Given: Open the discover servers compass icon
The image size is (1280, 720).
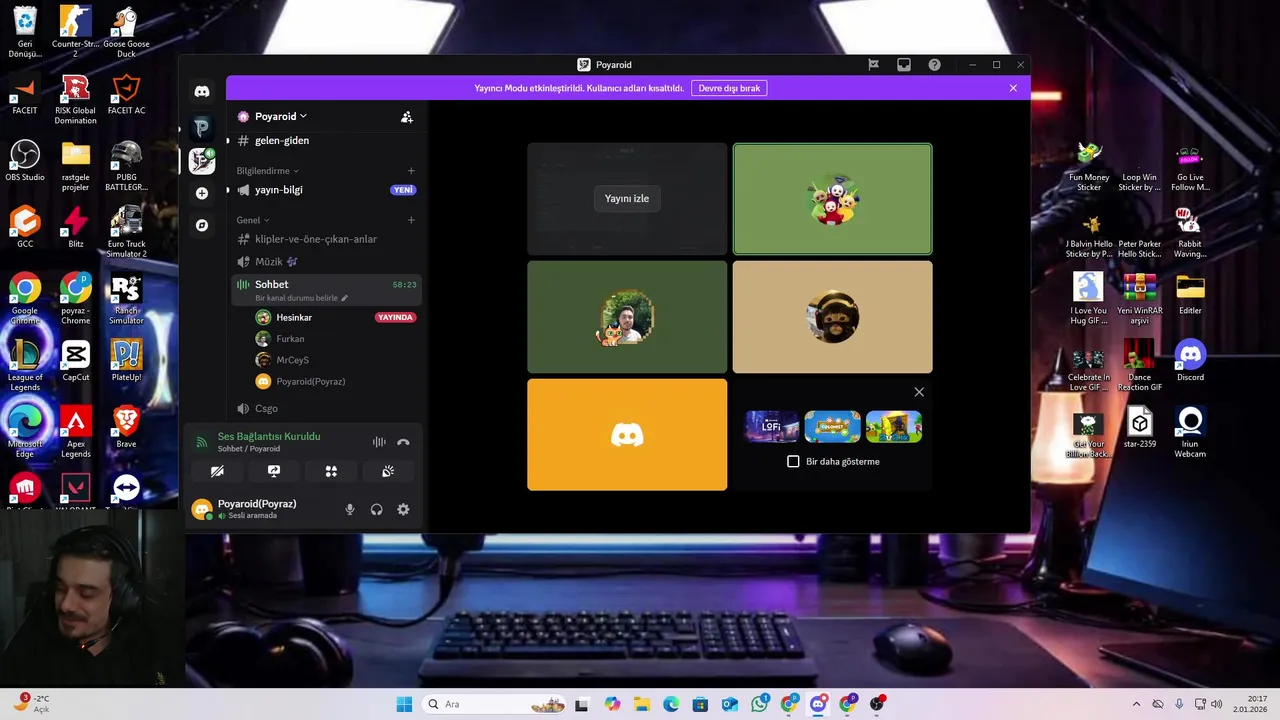Looking at the screenshot, I should (x=202, y=226).
